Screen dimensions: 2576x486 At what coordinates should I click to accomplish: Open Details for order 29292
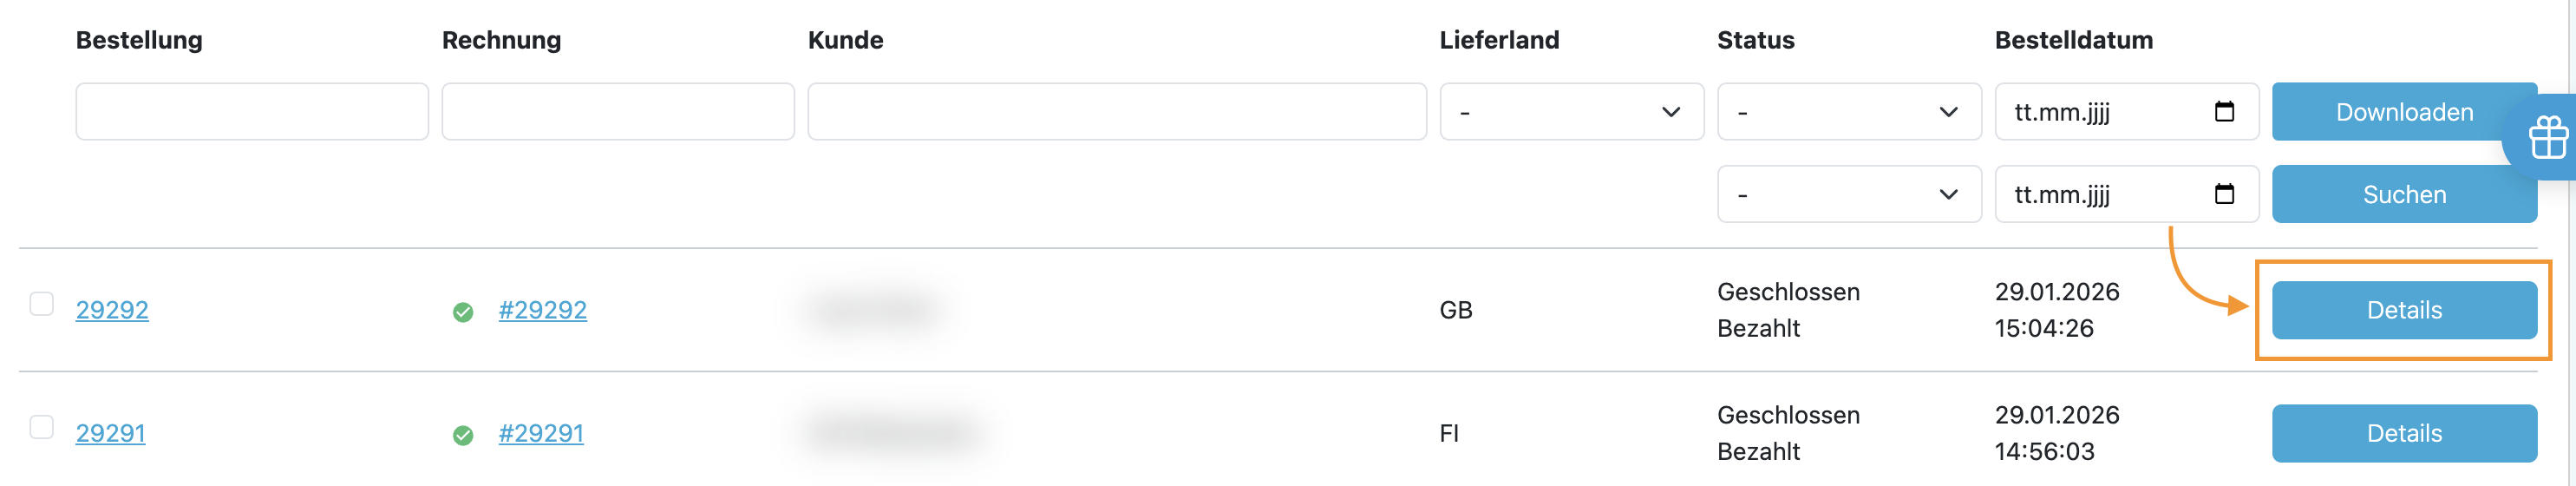click(x=2403, y=310)
